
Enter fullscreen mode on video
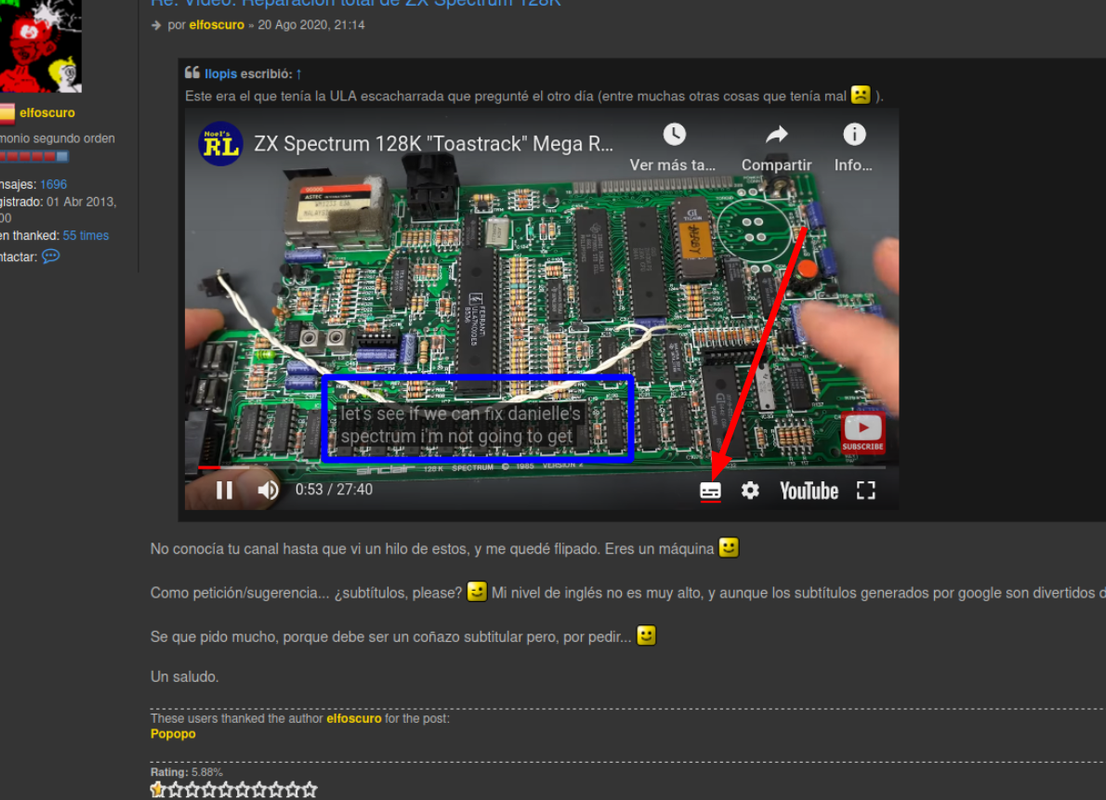(866, 490)
